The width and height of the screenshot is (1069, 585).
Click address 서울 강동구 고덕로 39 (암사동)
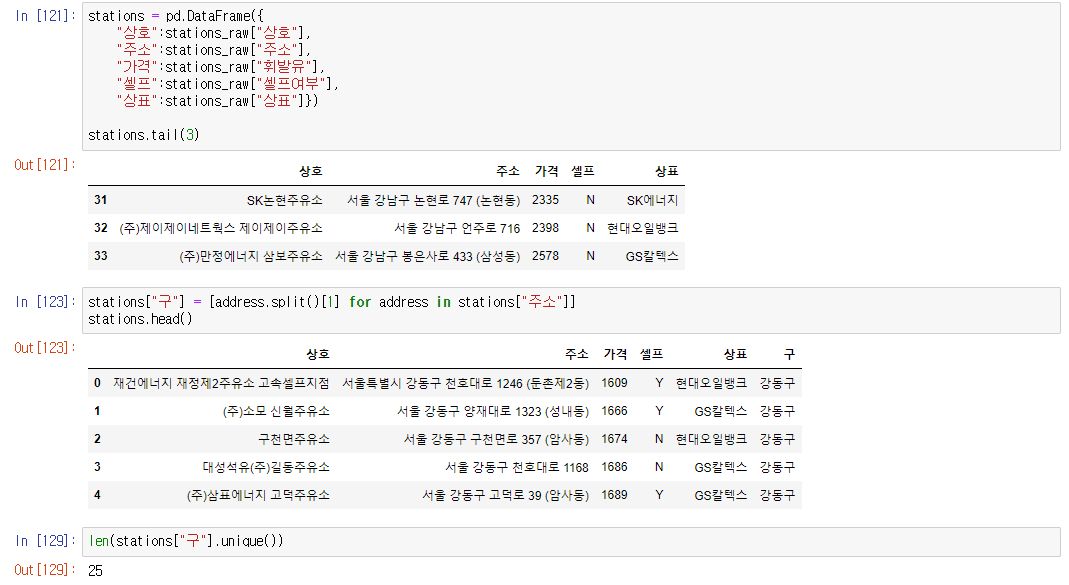(x=505, y=495)
